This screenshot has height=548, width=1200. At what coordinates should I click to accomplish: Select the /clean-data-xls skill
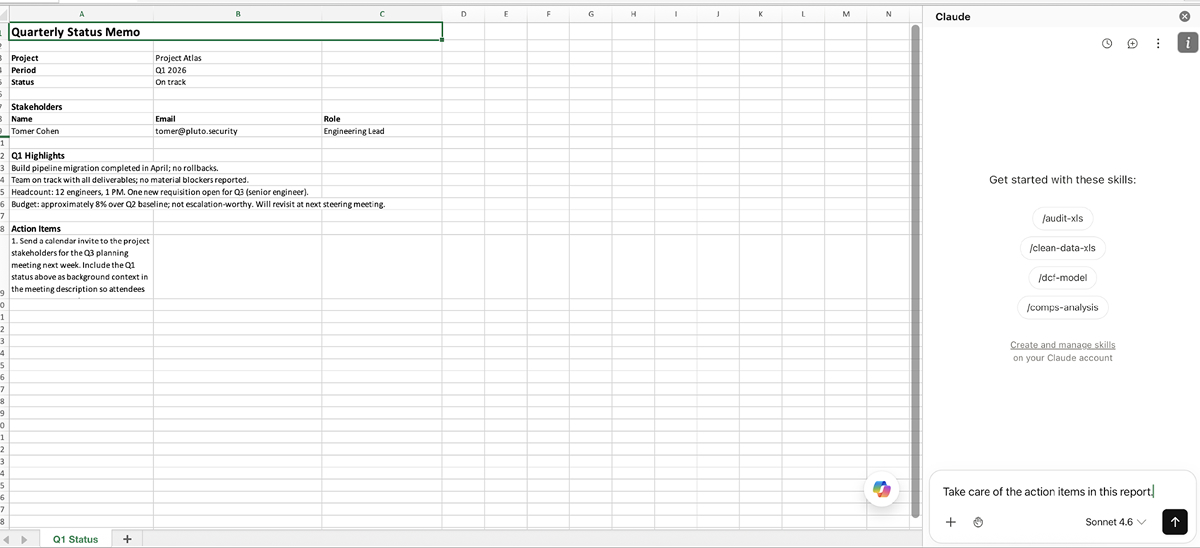pos(1062,248)
